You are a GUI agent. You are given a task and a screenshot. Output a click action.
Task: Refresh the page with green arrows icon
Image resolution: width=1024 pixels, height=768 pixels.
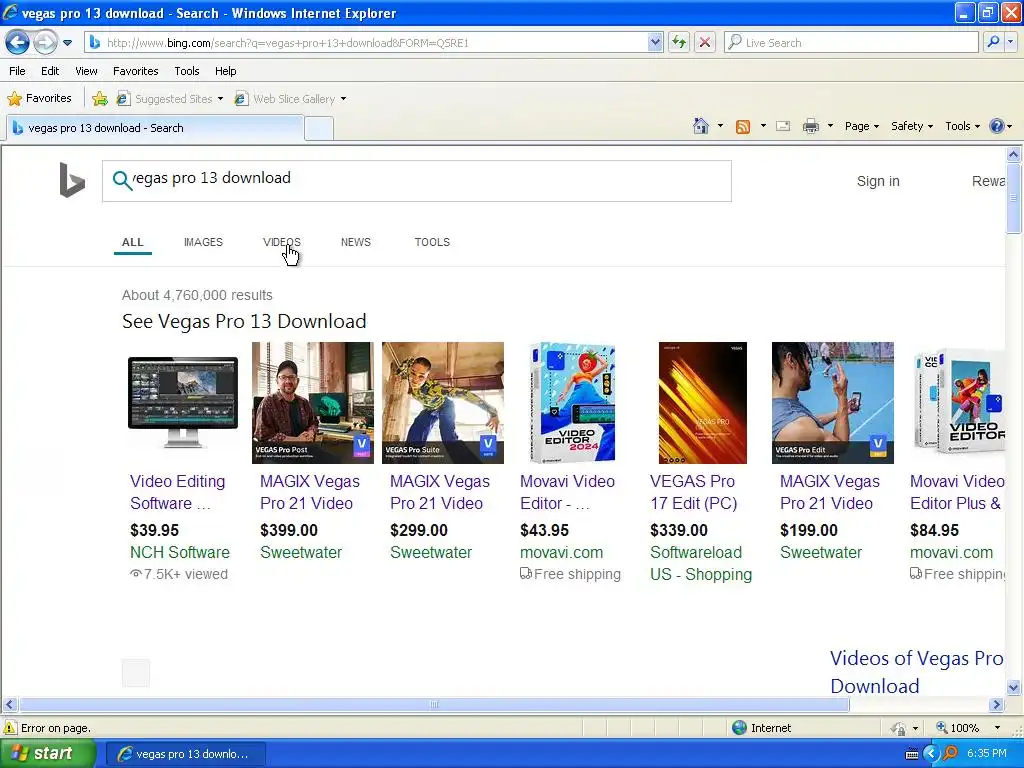click(679, 43)
